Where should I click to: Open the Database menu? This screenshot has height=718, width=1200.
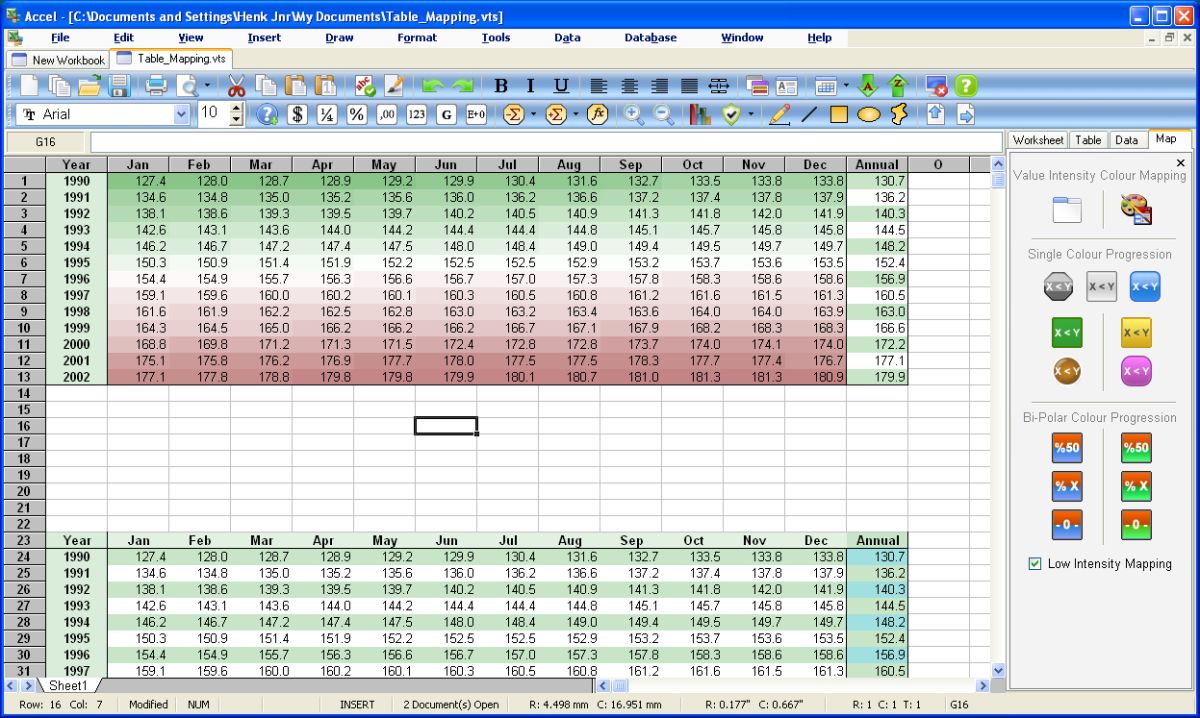click(x=650, y=37)
